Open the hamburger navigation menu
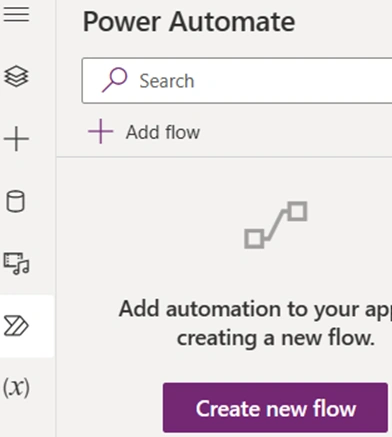The width and height of the screenshot is (392, 437). click(16, 14)
